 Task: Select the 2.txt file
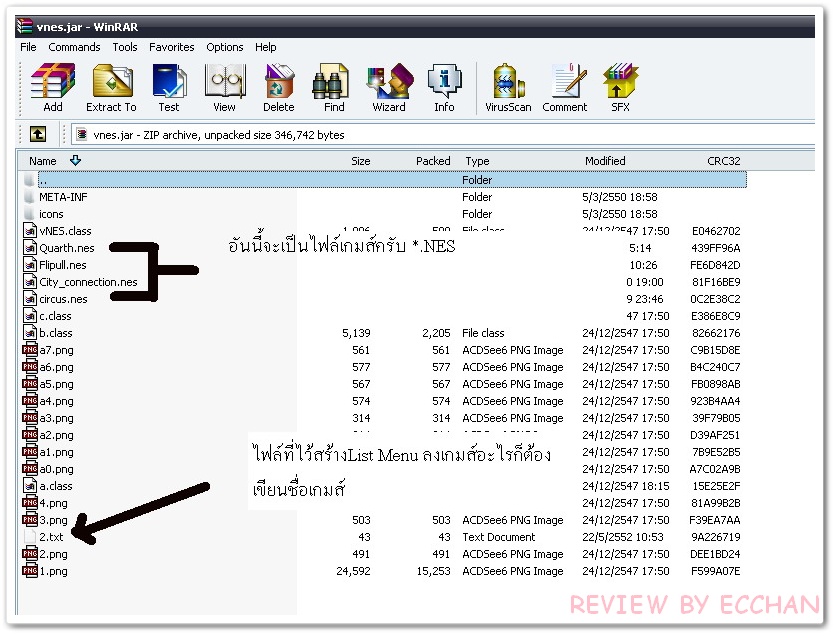point(51,537)
